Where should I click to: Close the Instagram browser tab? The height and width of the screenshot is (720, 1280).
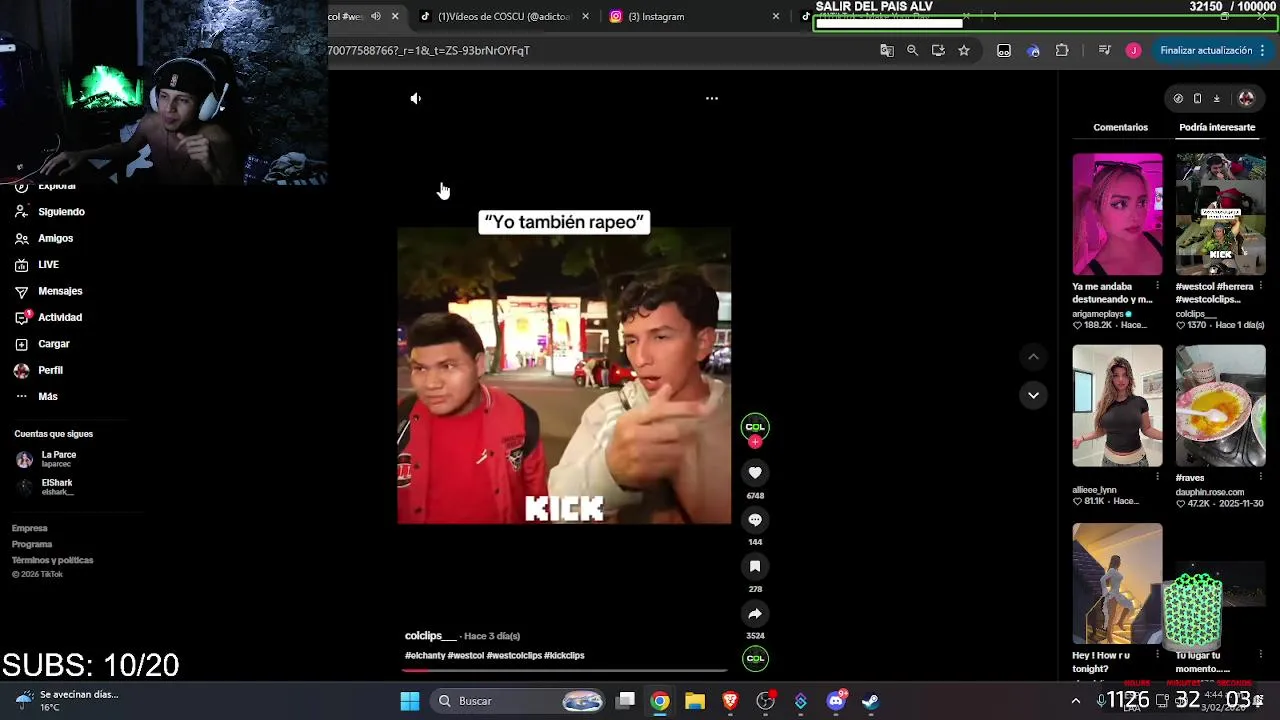point(776,16)
